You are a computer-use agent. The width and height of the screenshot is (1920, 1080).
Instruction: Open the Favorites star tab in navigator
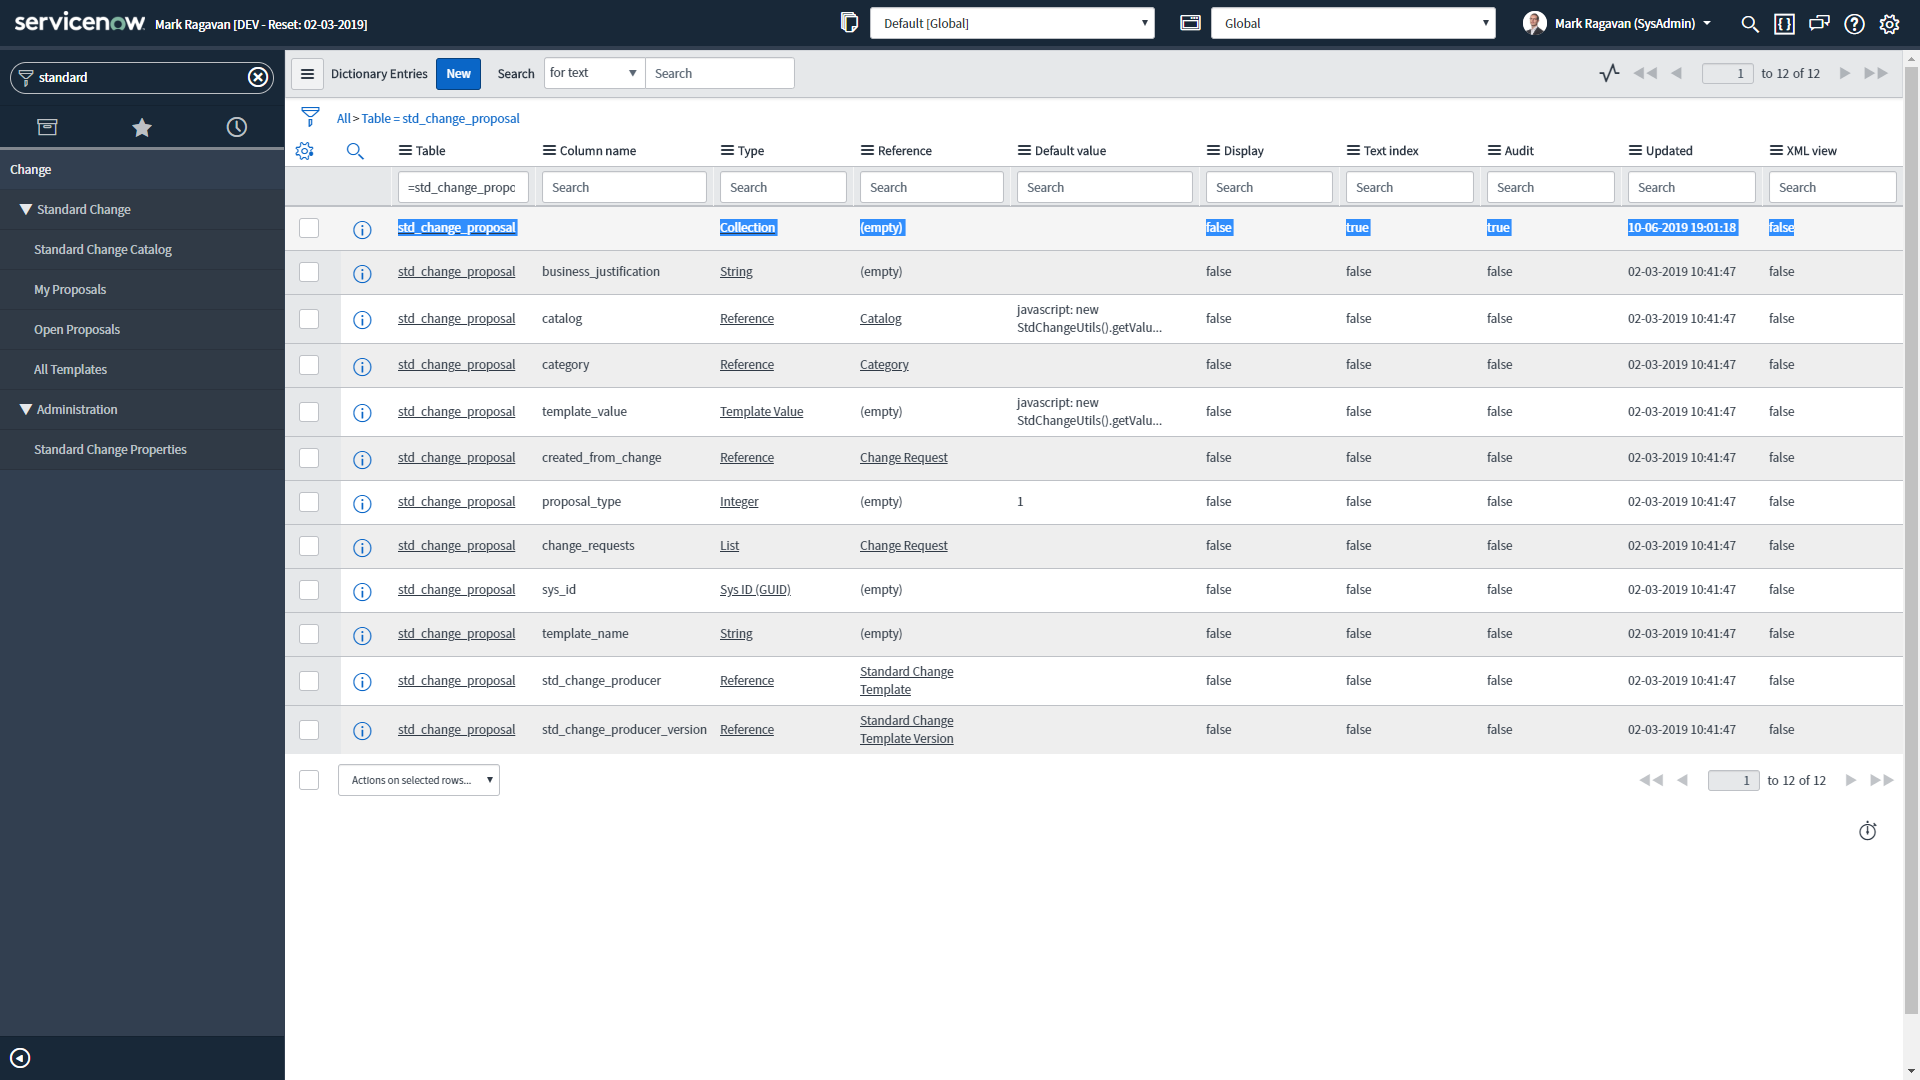(x=142, y=127)
